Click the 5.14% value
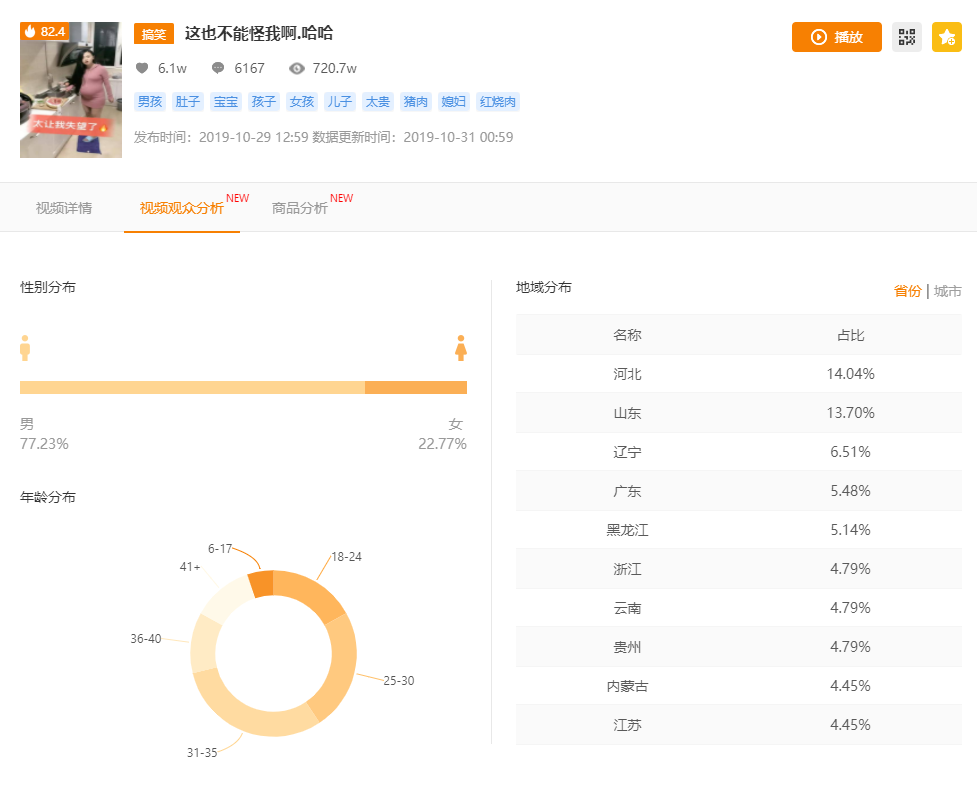This screenshot has height=792, width=977. (850, 530)
